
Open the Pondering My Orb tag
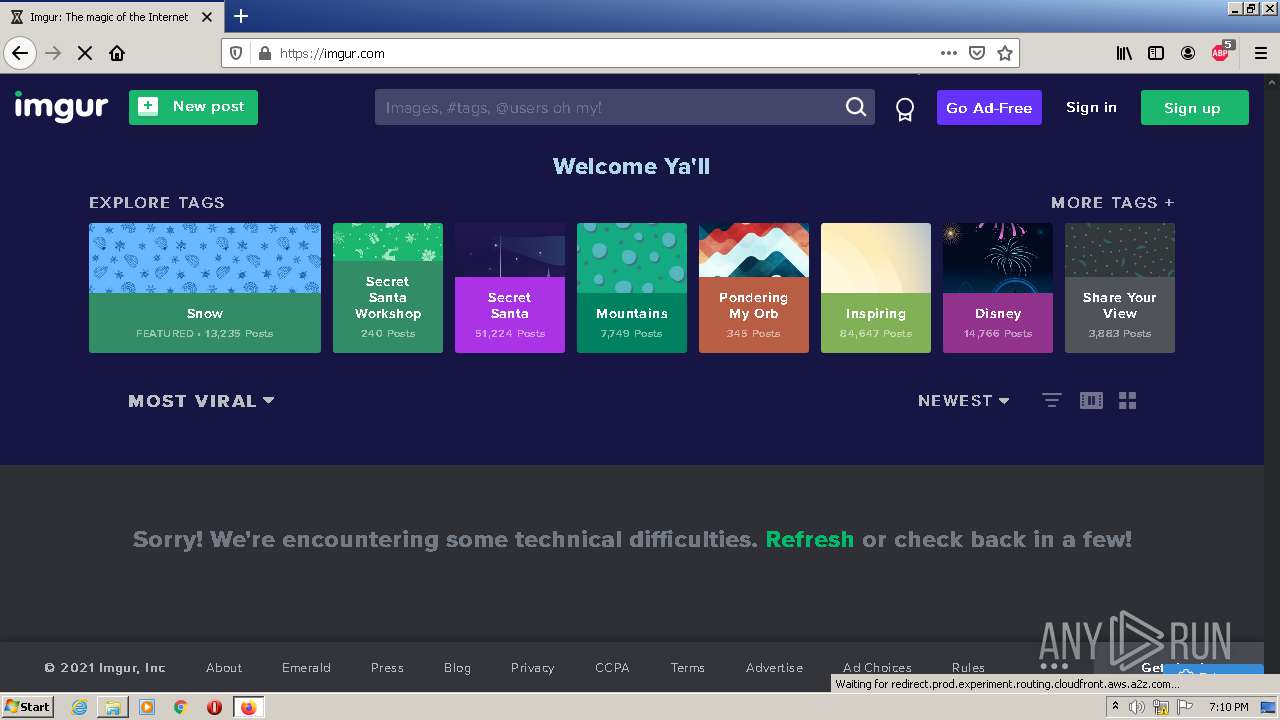pyautogui.click(x=754, y=288)
